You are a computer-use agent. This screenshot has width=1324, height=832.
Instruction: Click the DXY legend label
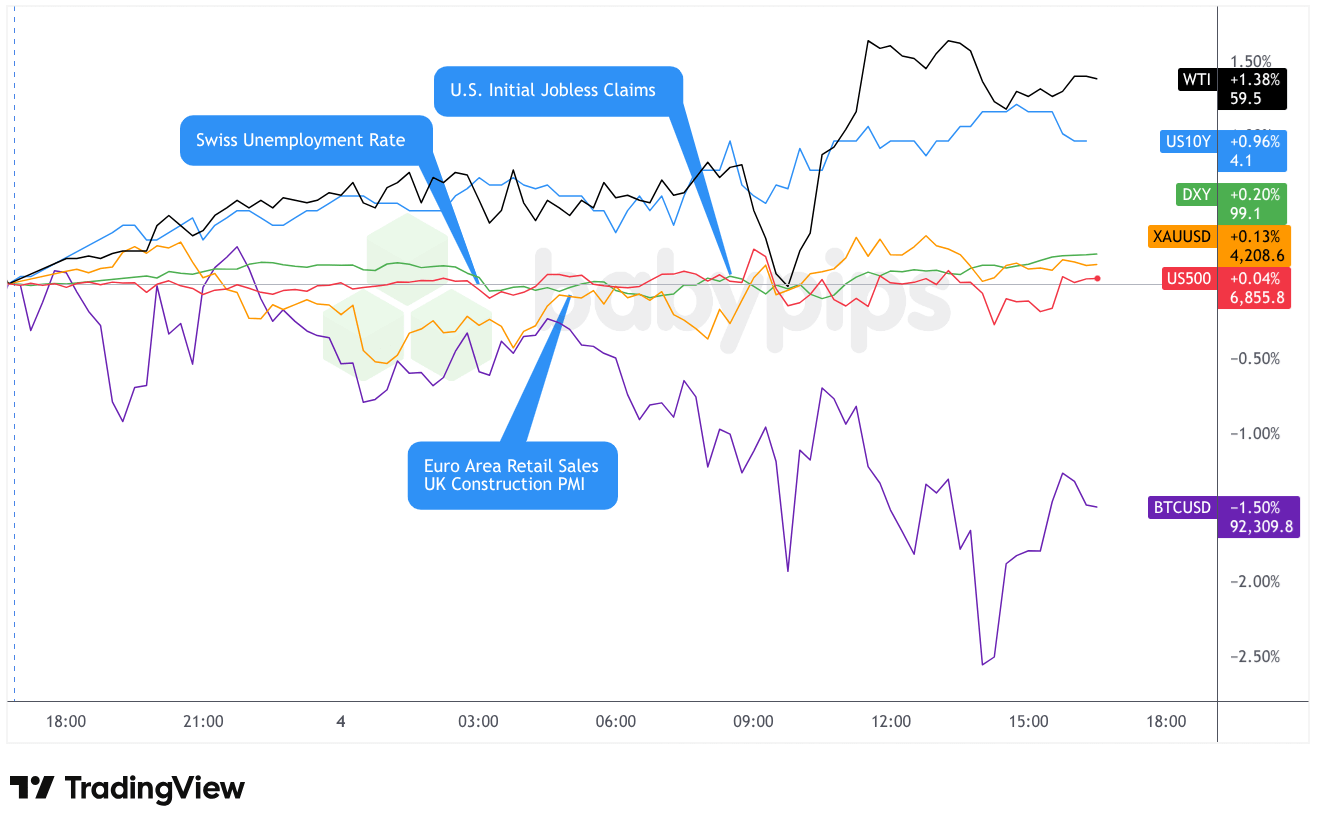point(1196,195)
